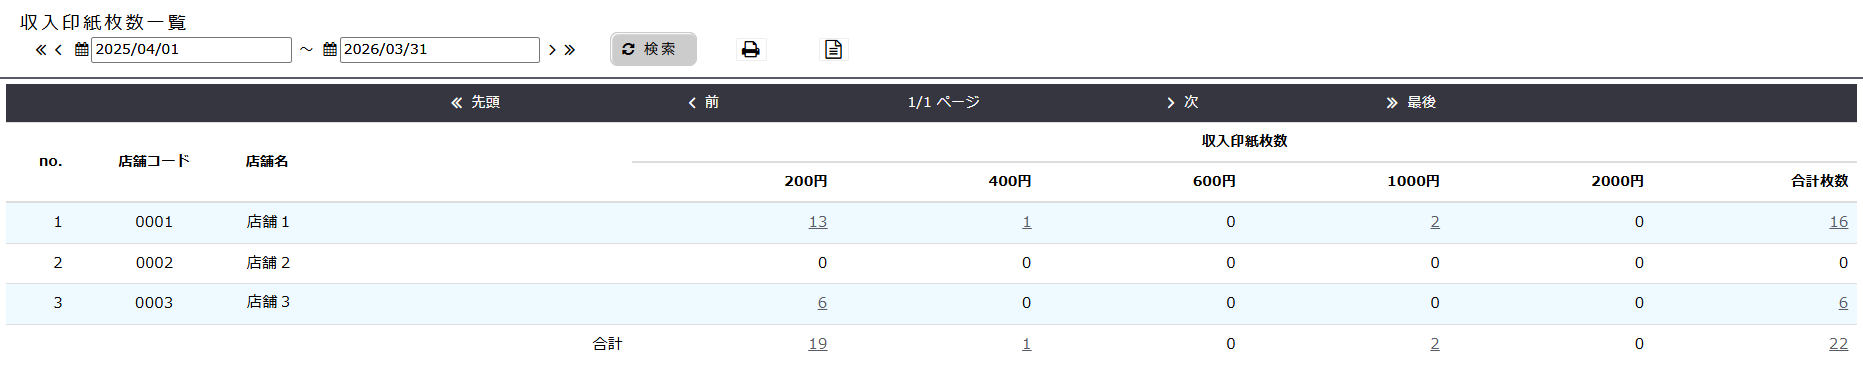Click the 1000円 column header

[x=1414, y=181]
